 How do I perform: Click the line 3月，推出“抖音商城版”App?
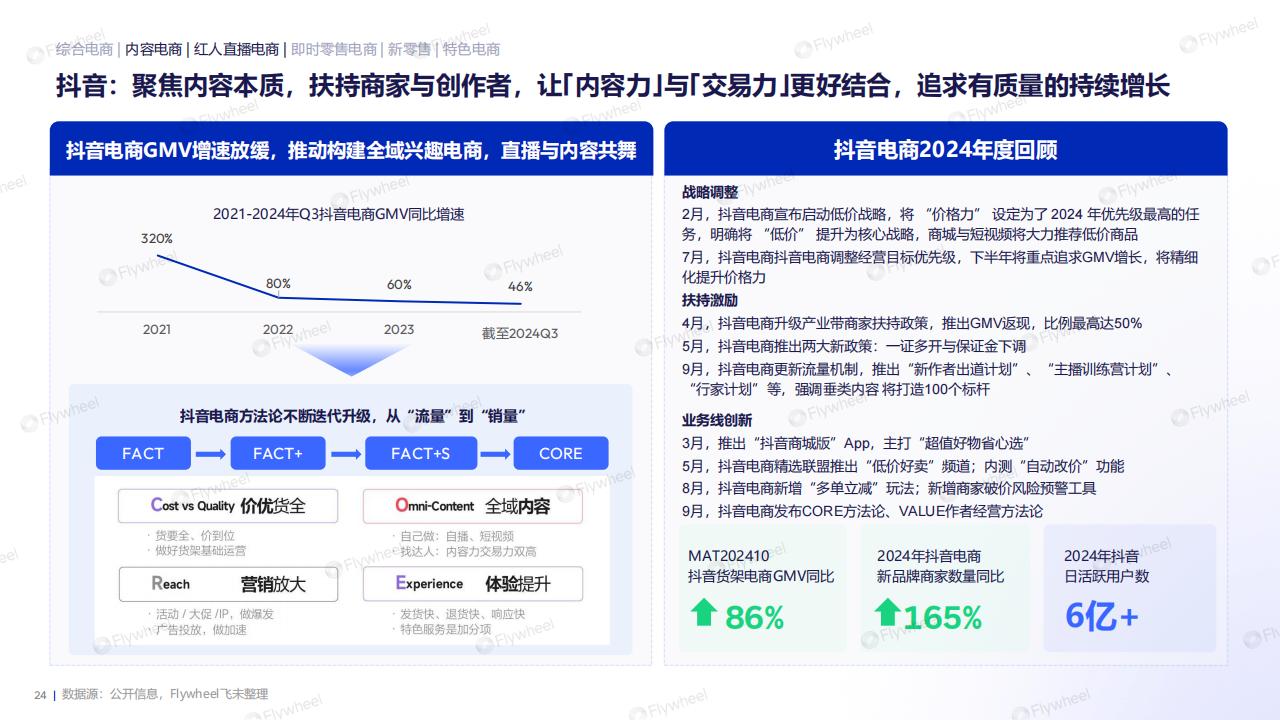coord(856,443)
